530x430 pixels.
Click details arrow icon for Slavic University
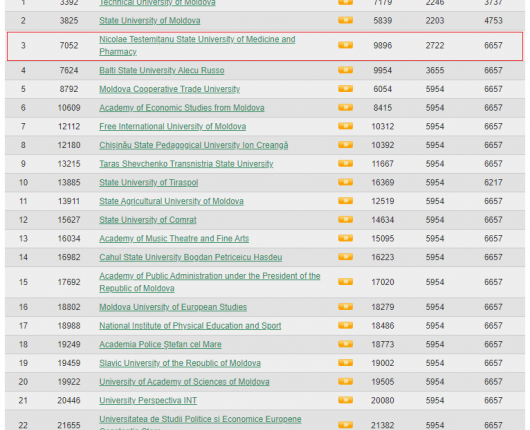tap(345, 363)
